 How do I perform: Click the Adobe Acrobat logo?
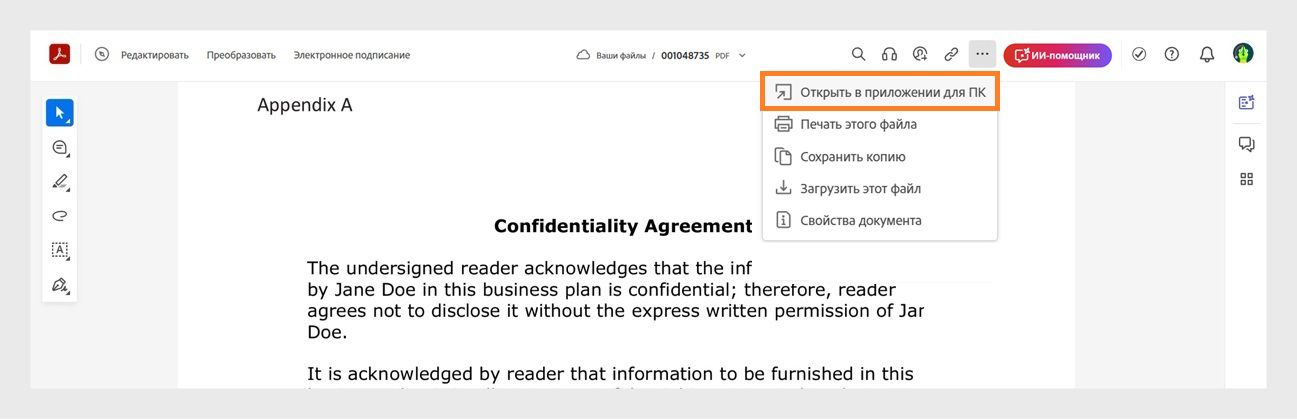pos(59,55)
